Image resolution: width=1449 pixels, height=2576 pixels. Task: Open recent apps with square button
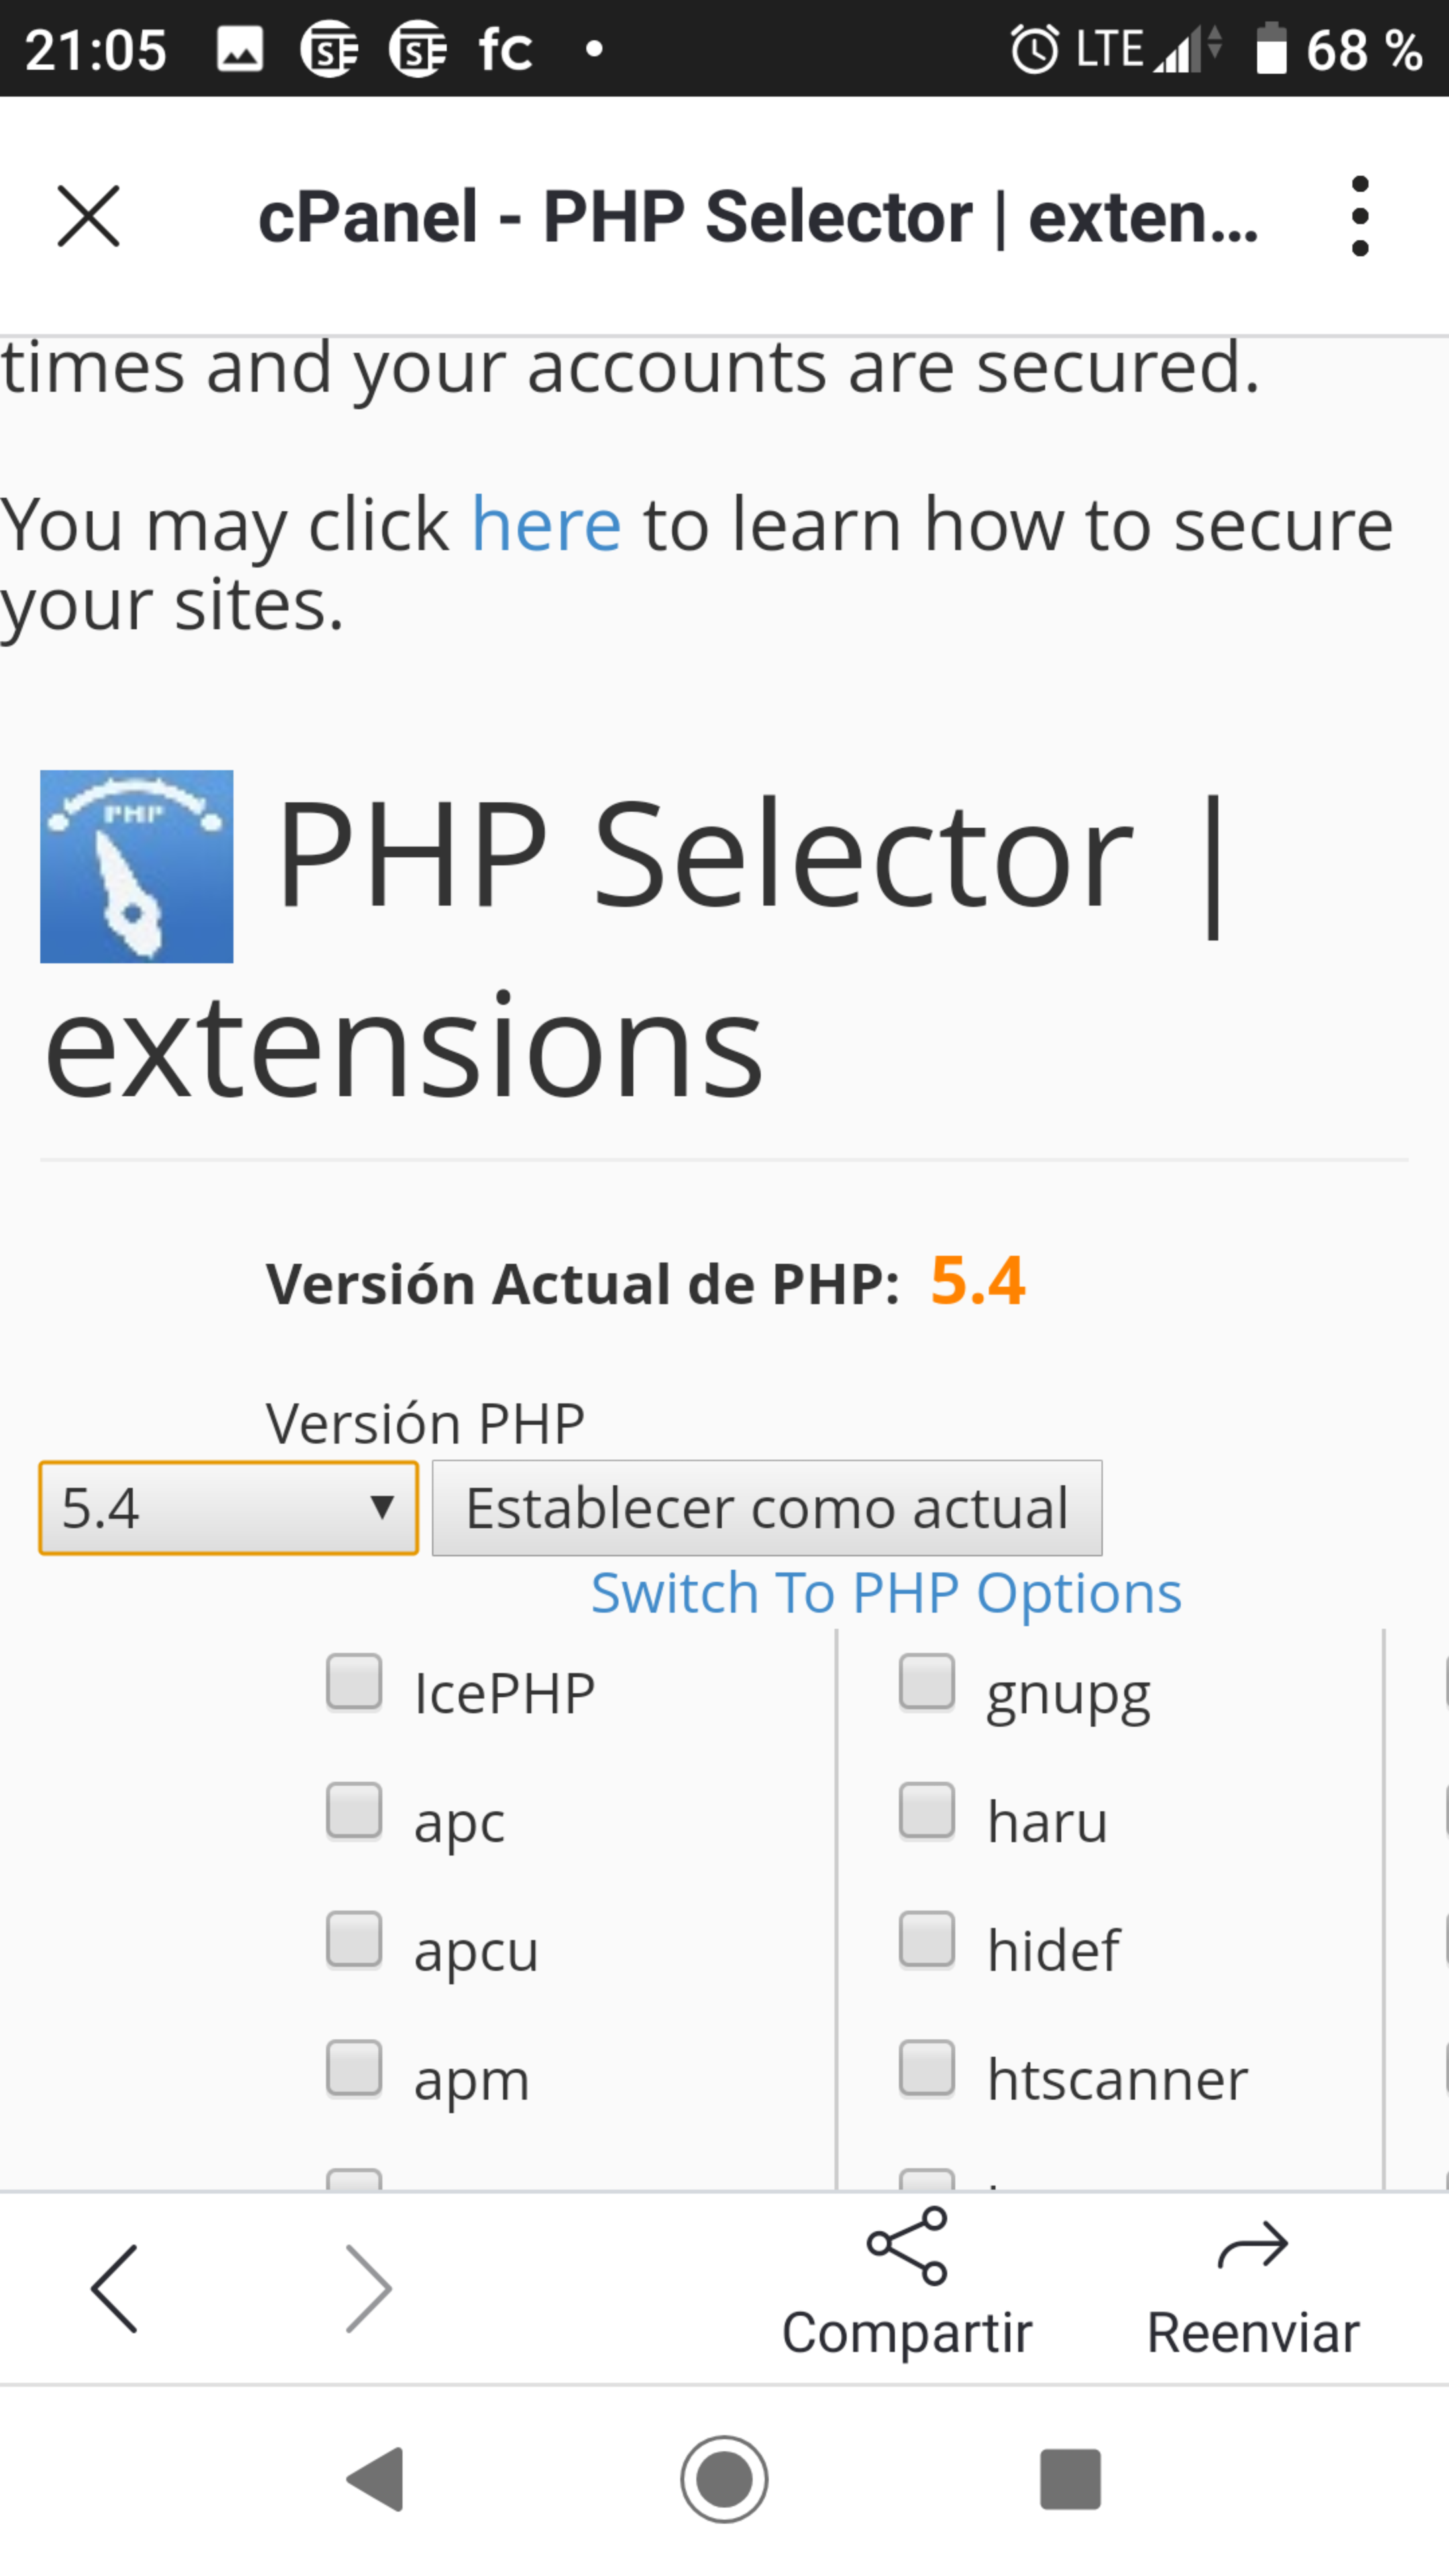pyautogui.click(x=1070, y=2479)
